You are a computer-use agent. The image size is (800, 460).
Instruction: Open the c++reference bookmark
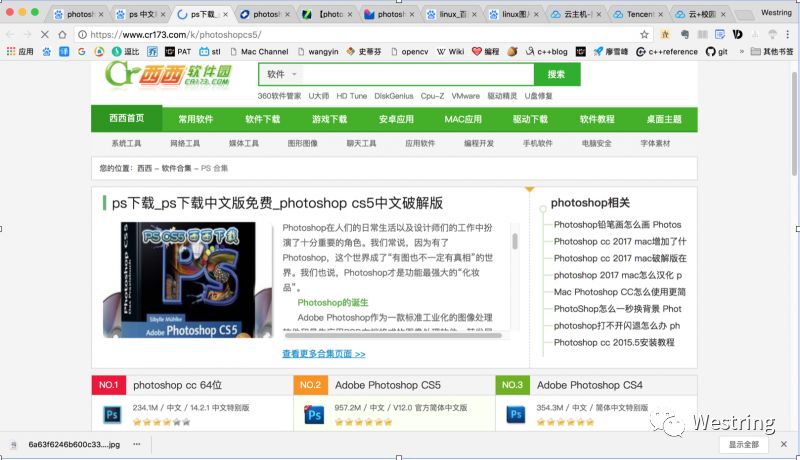[667, 52]
